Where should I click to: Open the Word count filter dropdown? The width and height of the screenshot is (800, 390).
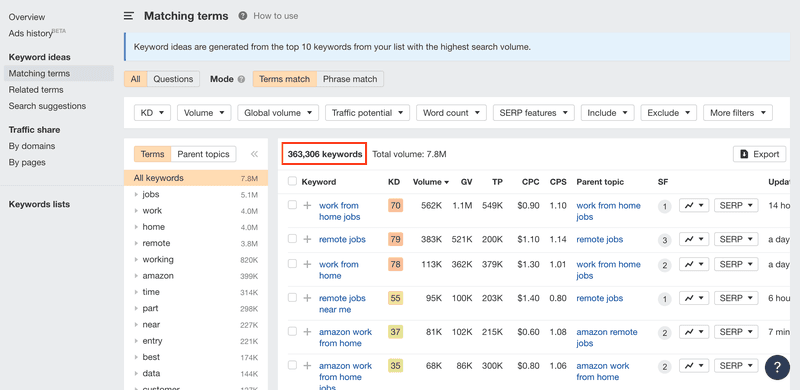coord(452,113)
